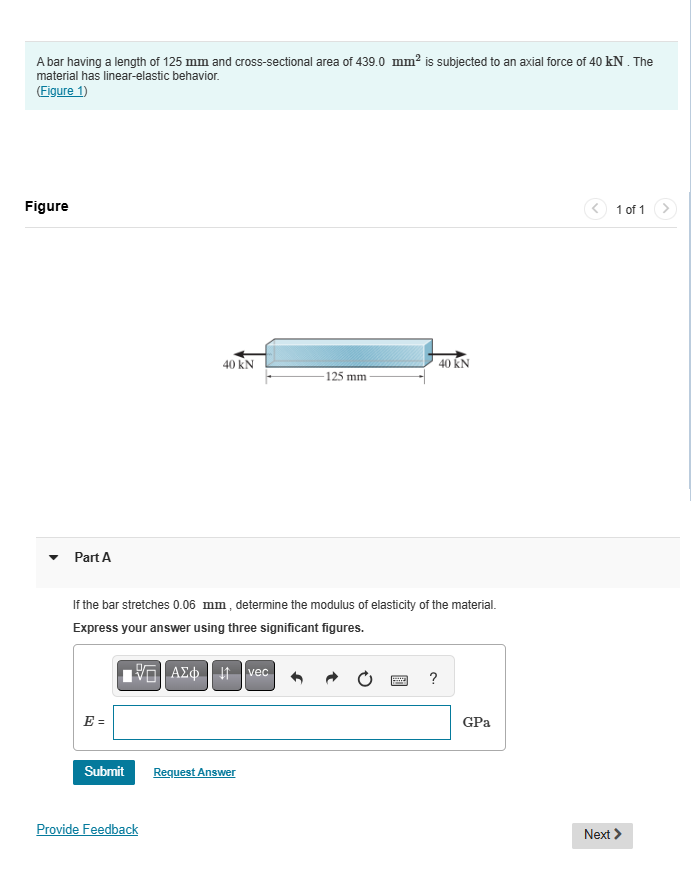Click the redo arrow in the answer toolbar
Image resolution: width=692 pixels, height=875 pixels.
(x=331, y=677)
